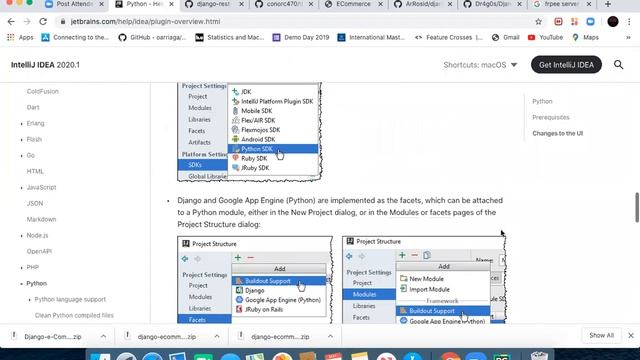640x360 pixels.
Task: Open Dart sidebar entry
Action: point(33,107)
